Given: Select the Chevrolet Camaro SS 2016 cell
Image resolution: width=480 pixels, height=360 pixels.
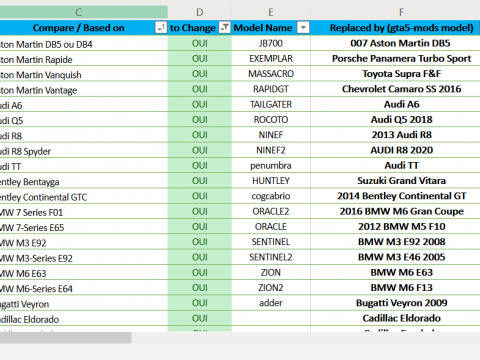Looking at the screenshot, I should 395,89.
